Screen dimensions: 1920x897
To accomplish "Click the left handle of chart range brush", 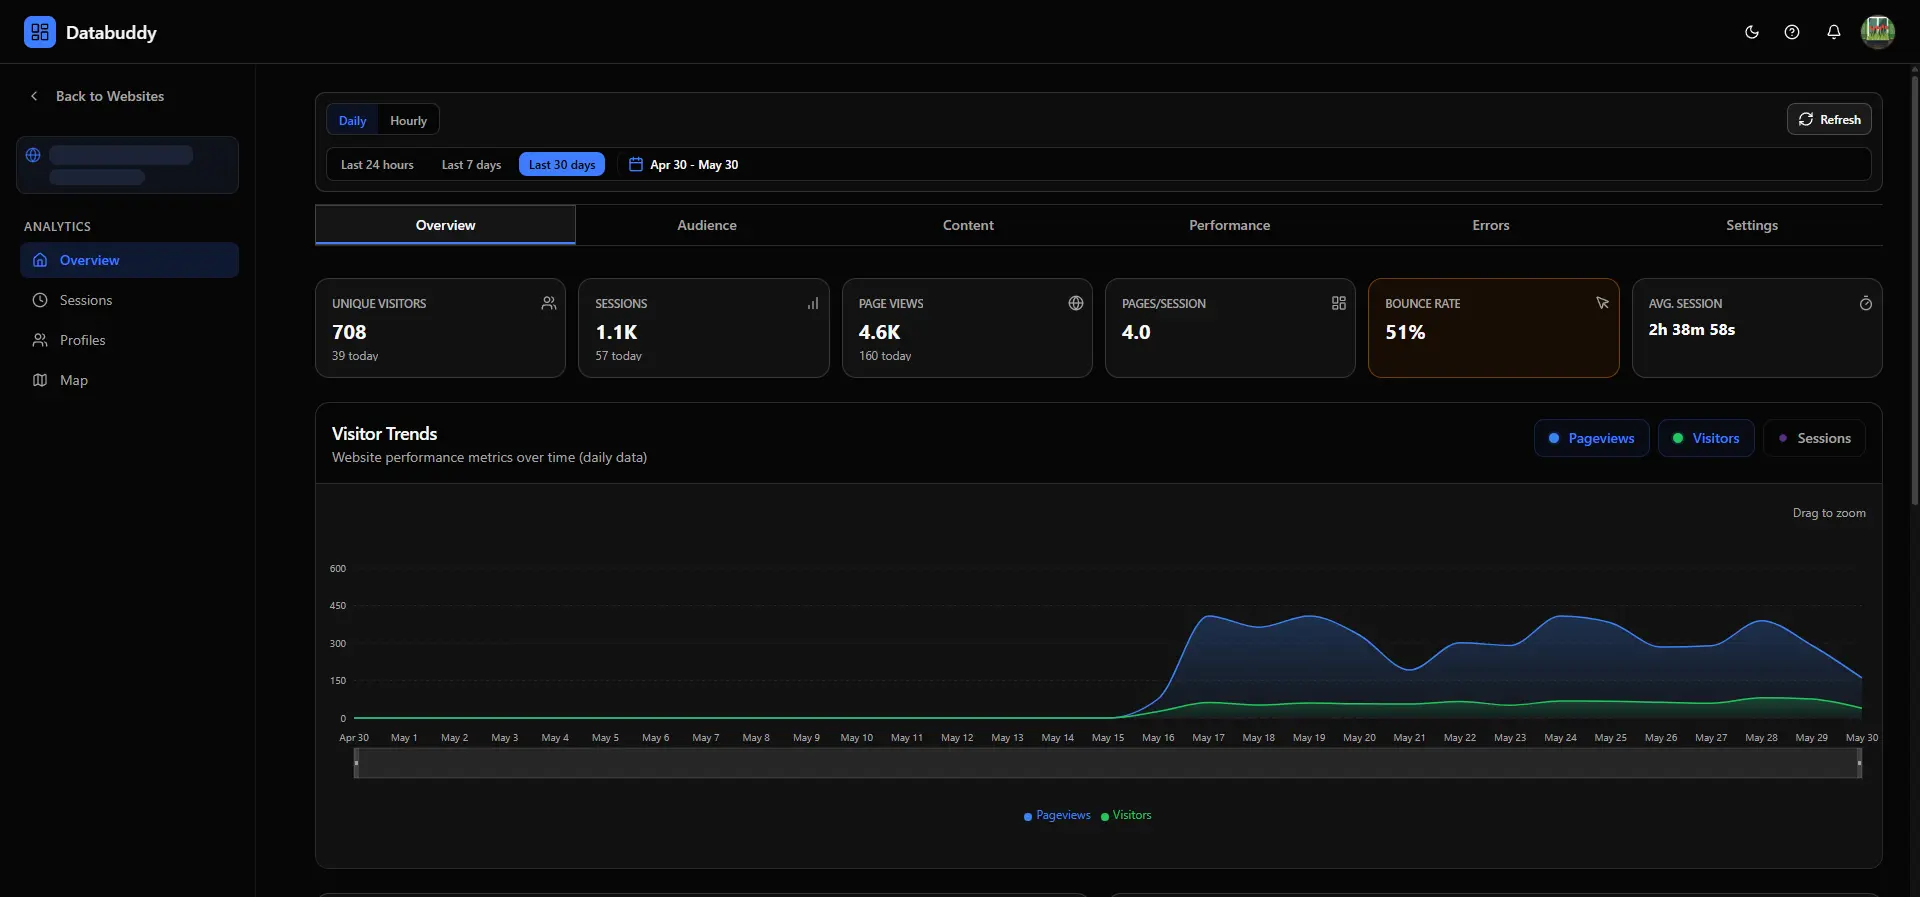I will tap(356, 763).
